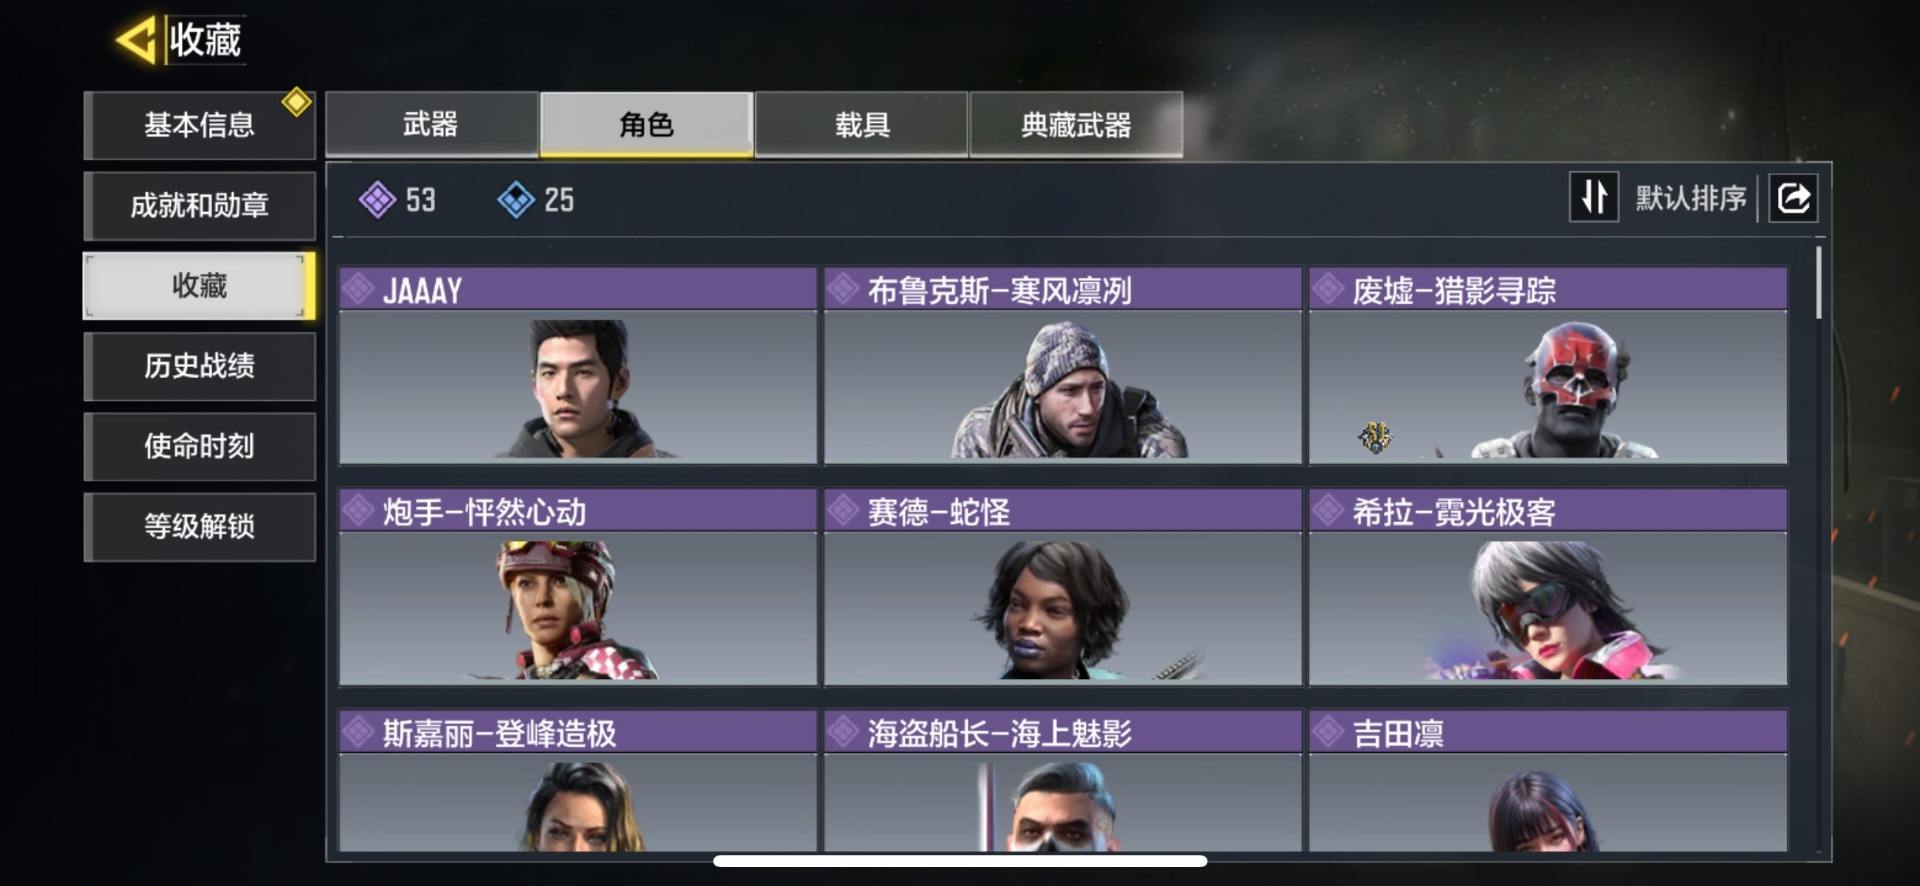Click the blue rare rarity diamond icon
The width and height of the screenshot is (1920, 886).
(x=516, y=199)
